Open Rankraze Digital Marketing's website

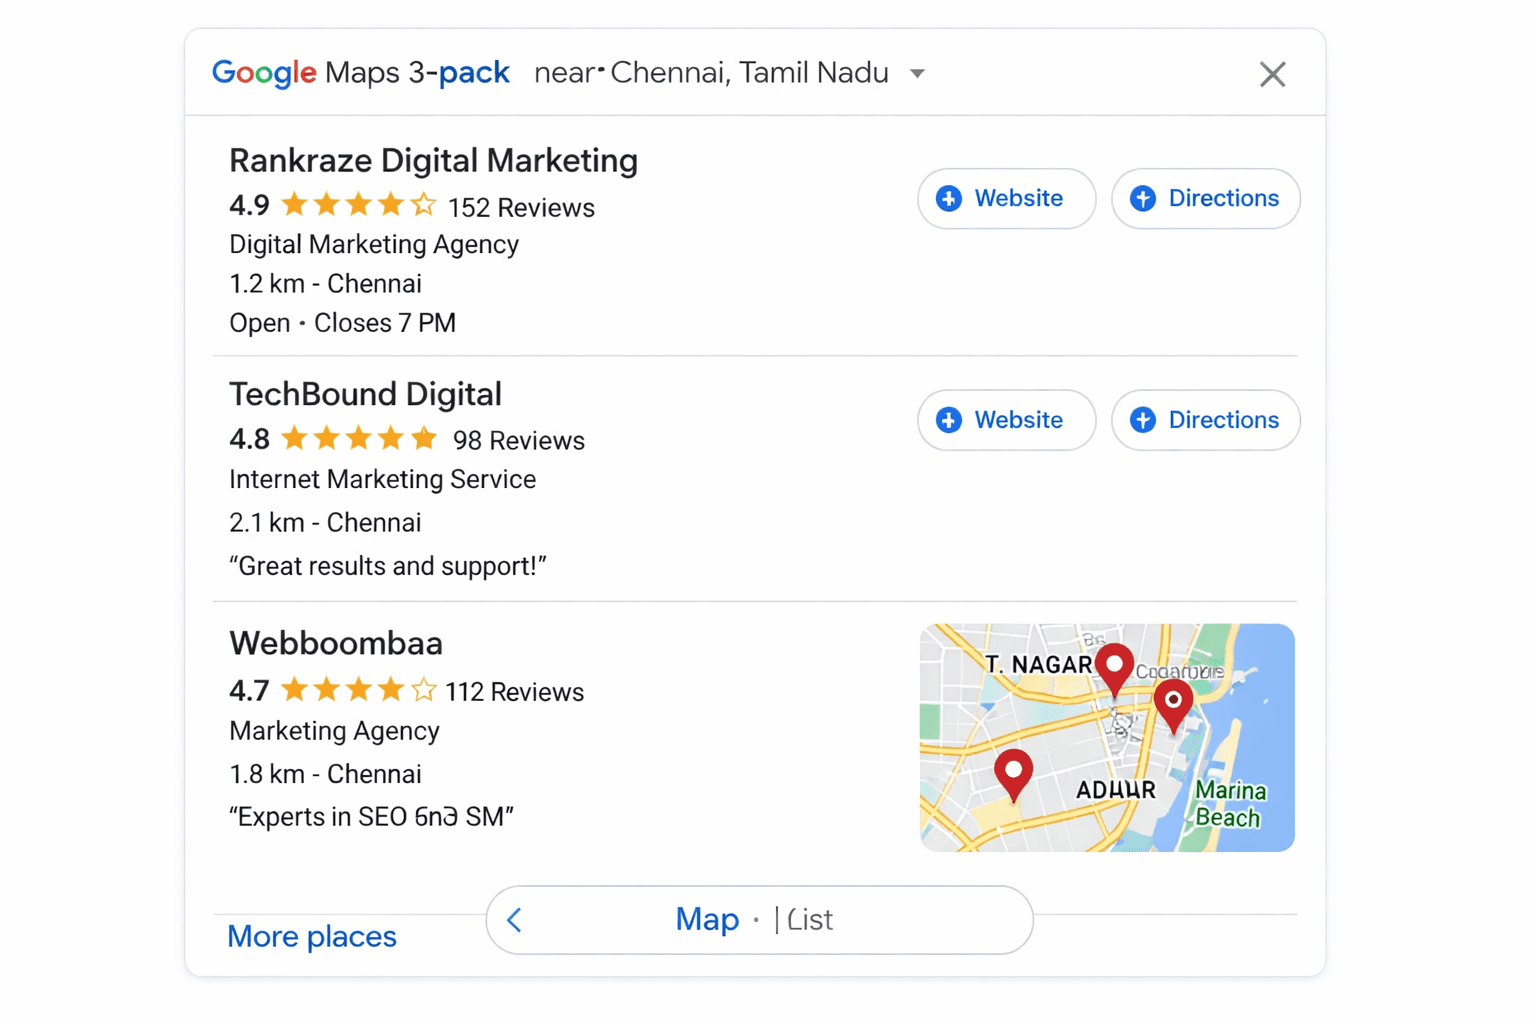pyautogui.click(x=1006, y=199)
